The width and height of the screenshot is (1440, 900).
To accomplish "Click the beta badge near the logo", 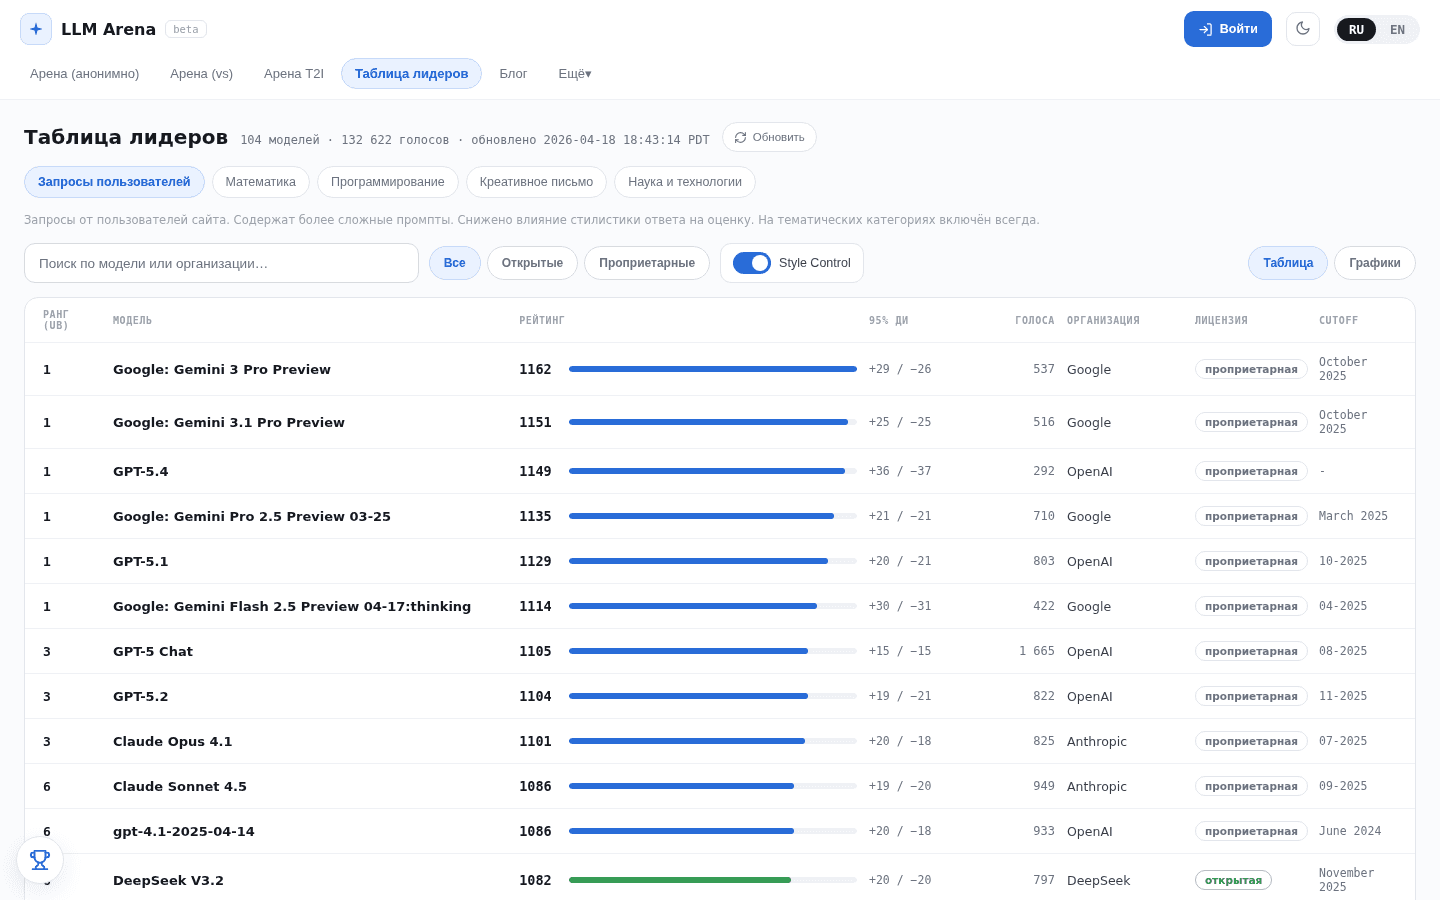I will (186, 29).
